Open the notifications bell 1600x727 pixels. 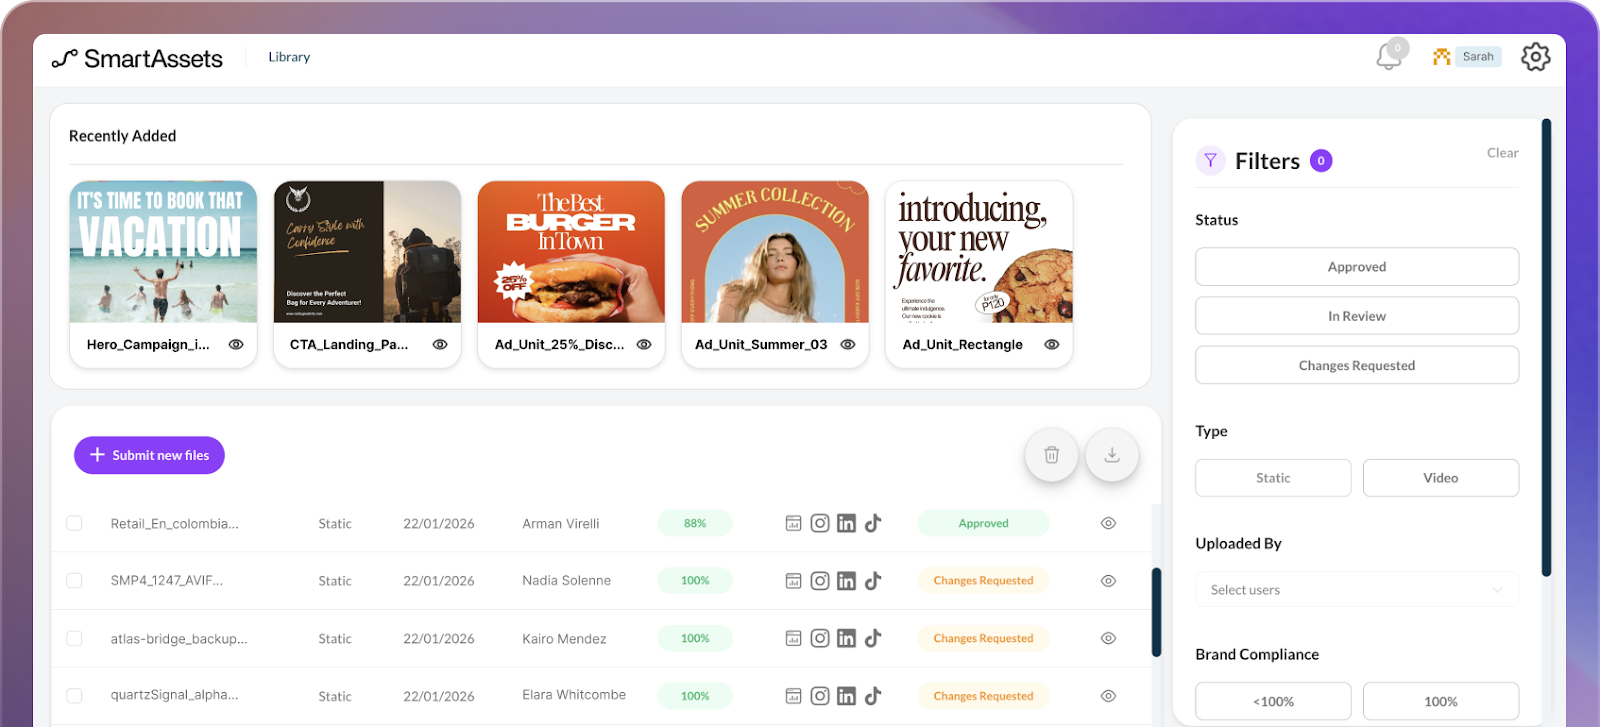click(1390, 56)
